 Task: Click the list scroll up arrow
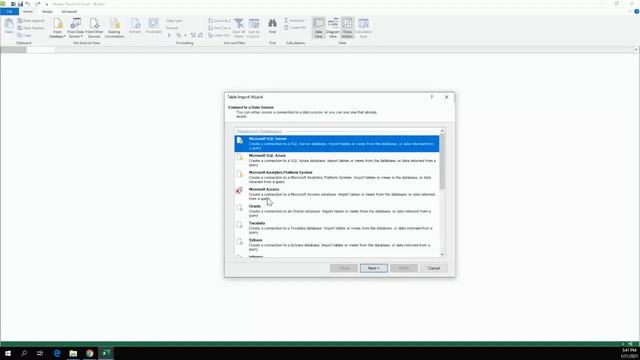[442, 131]
